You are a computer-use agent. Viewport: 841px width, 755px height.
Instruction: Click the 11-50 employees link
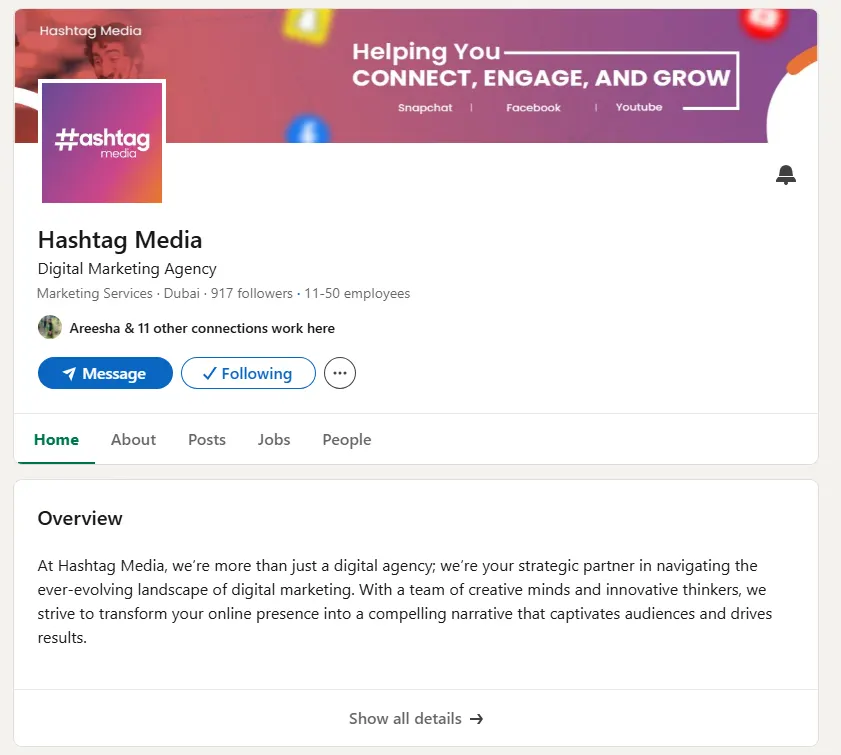coord(357,293)
